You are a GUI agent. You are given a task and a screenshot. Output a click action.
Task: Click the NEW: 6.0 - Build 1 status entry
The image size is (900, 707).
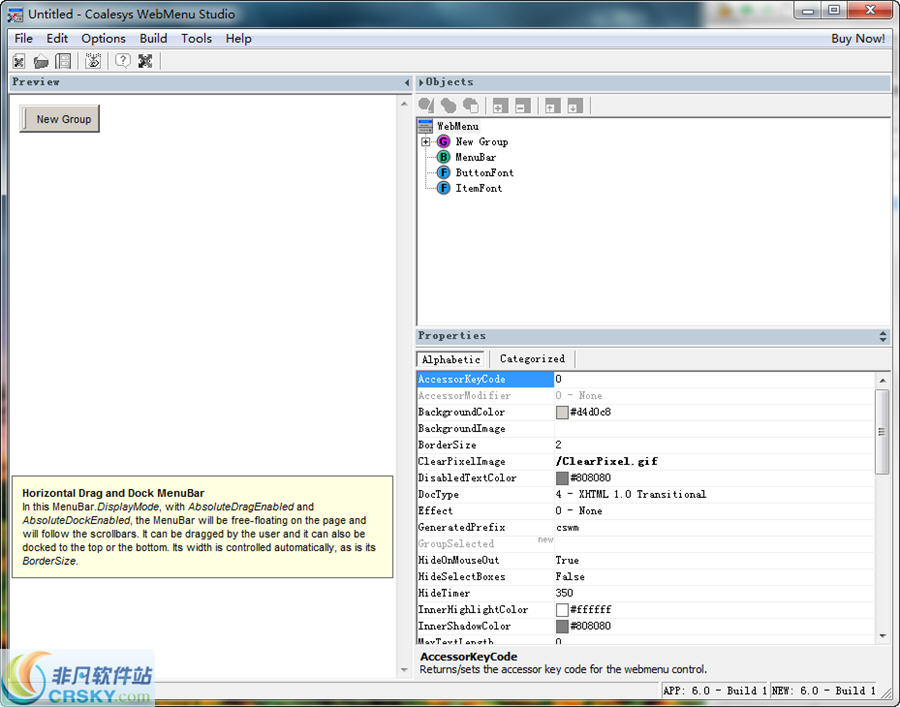824,690
